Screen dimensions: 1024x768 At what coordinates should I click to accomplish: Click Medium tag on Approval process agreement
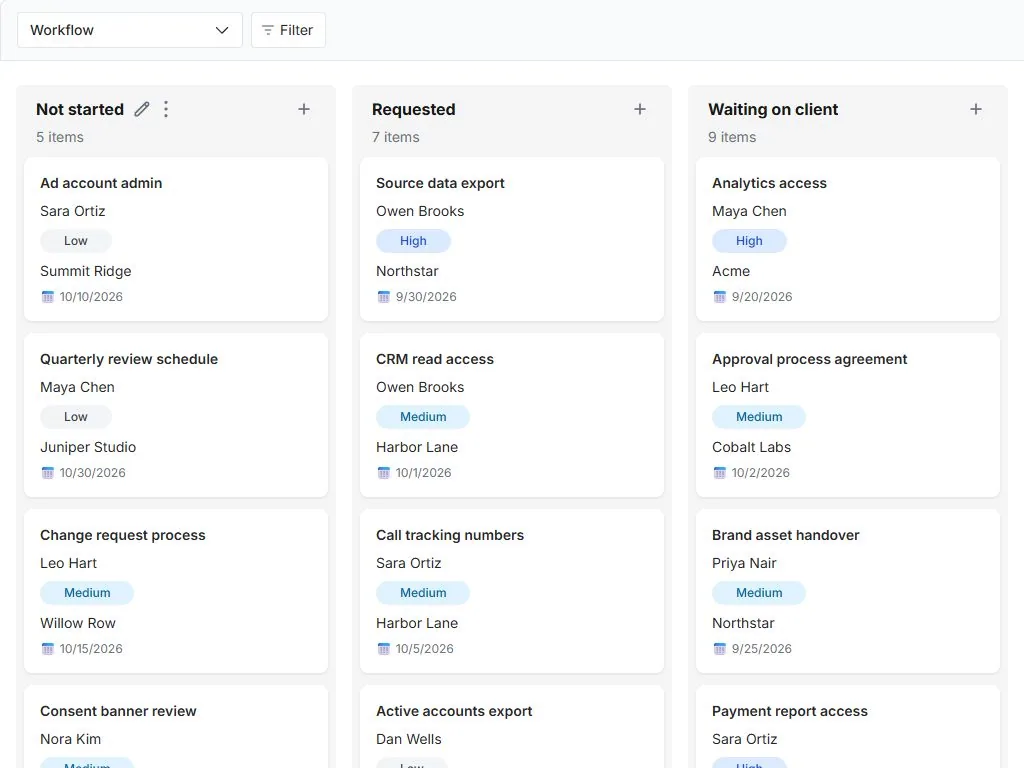point(759,417)
